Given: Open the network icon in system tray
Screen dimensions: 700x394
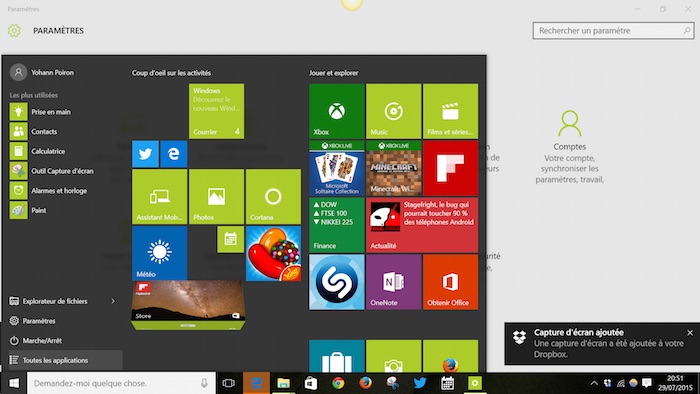Looking at the screenshot, I should [x=621, y=383].
